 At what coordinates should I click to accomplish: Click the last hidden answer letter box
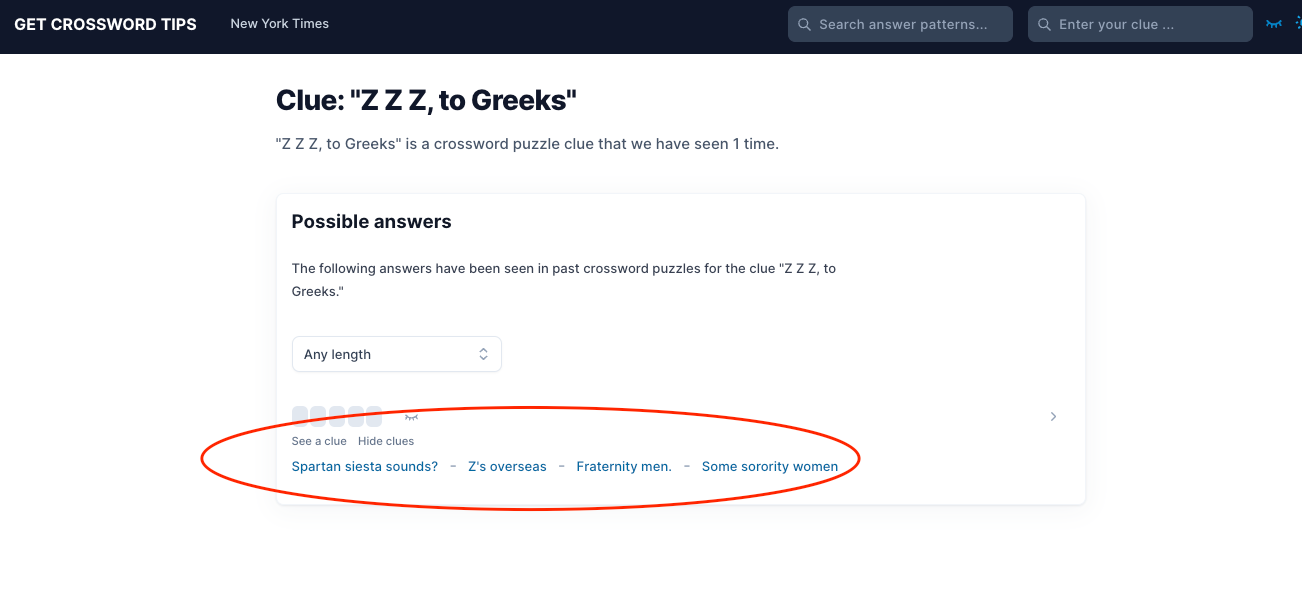point(374,417)
